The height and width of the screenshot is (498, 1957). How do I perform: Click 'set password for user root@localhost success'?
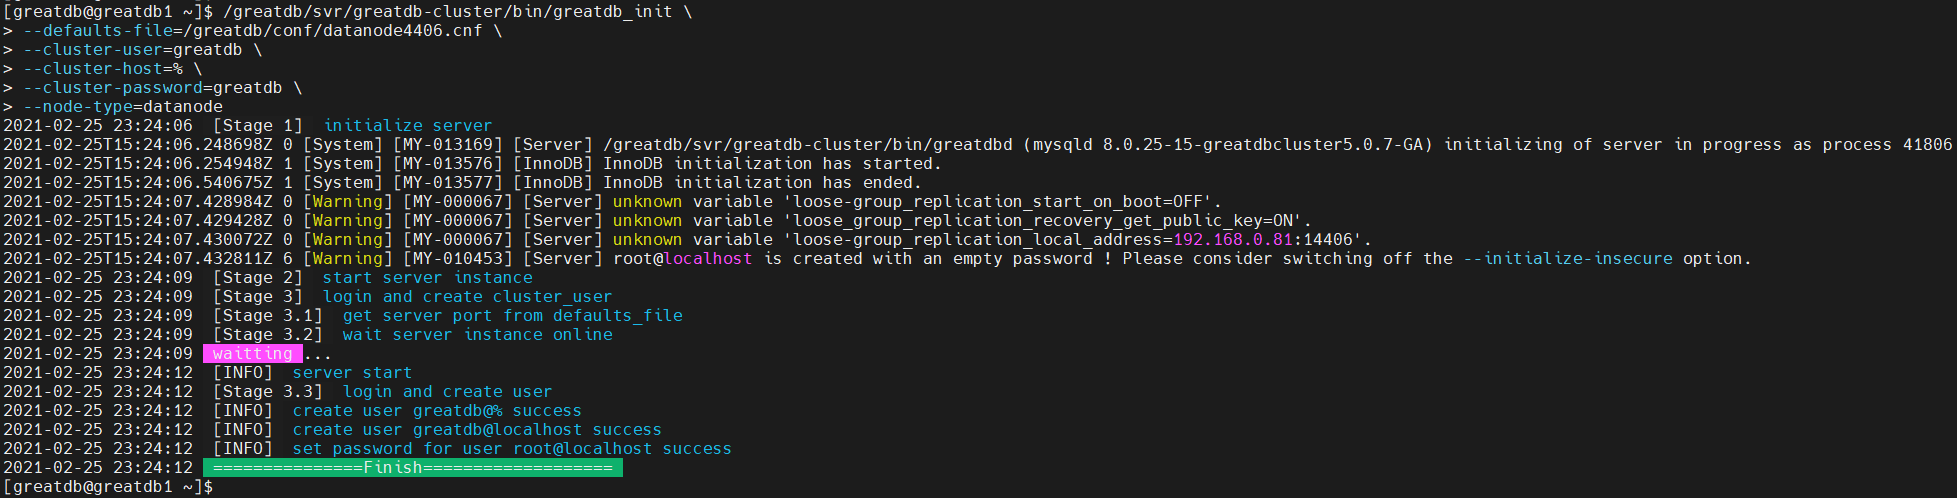coord(512,449)
